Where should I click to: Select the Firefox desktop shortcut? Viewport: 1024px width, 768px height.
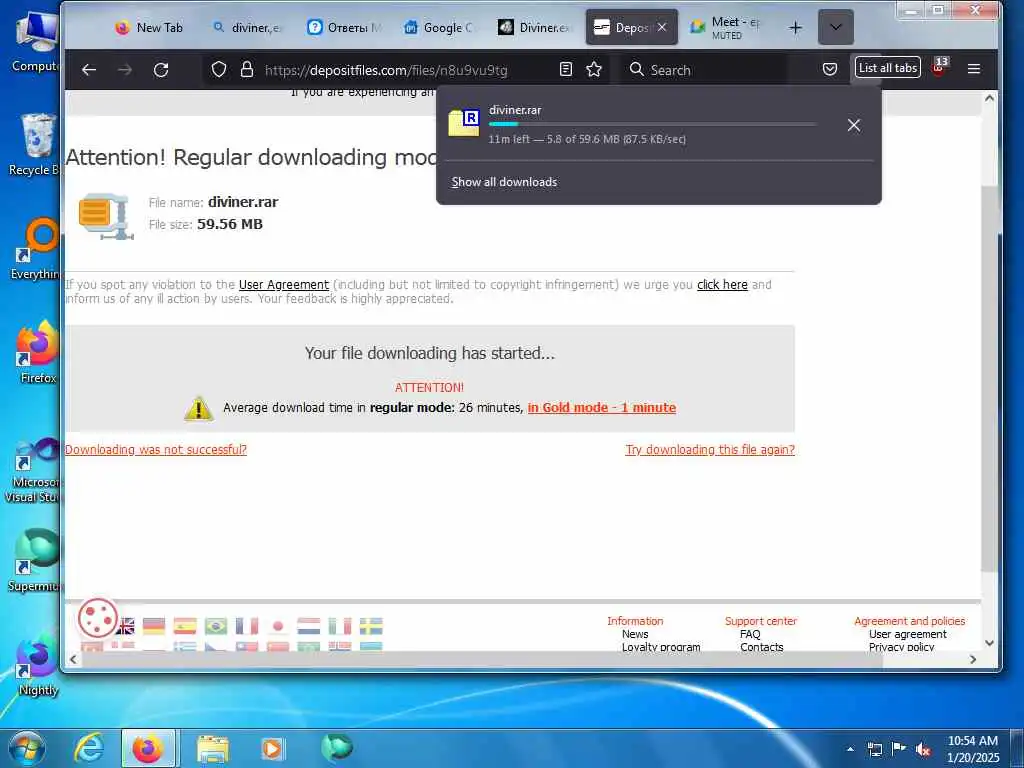click(x=38, y=351)
